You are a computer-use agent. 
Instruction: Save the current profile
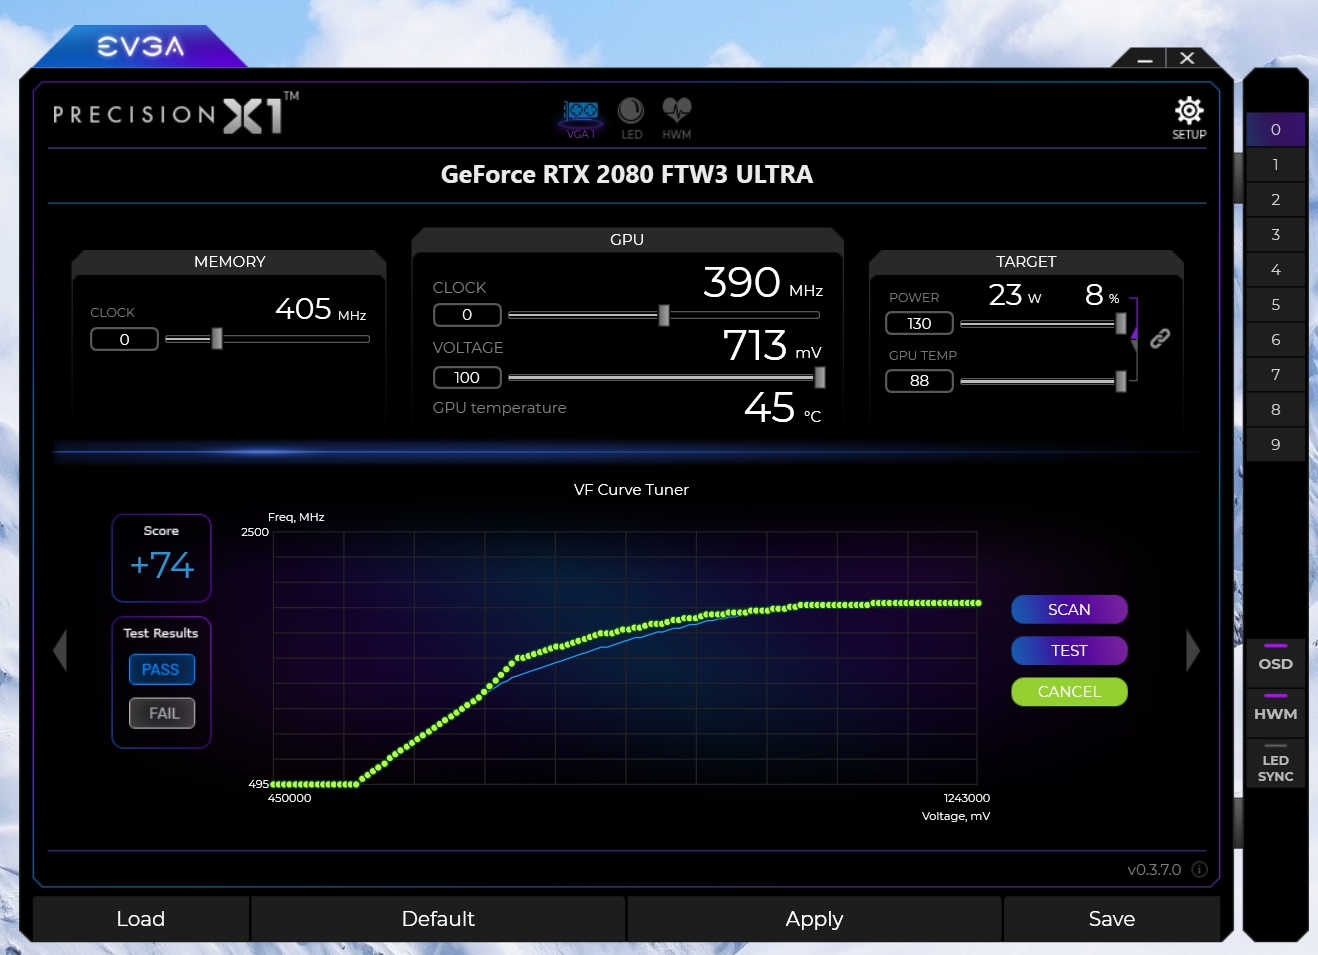1112,918
